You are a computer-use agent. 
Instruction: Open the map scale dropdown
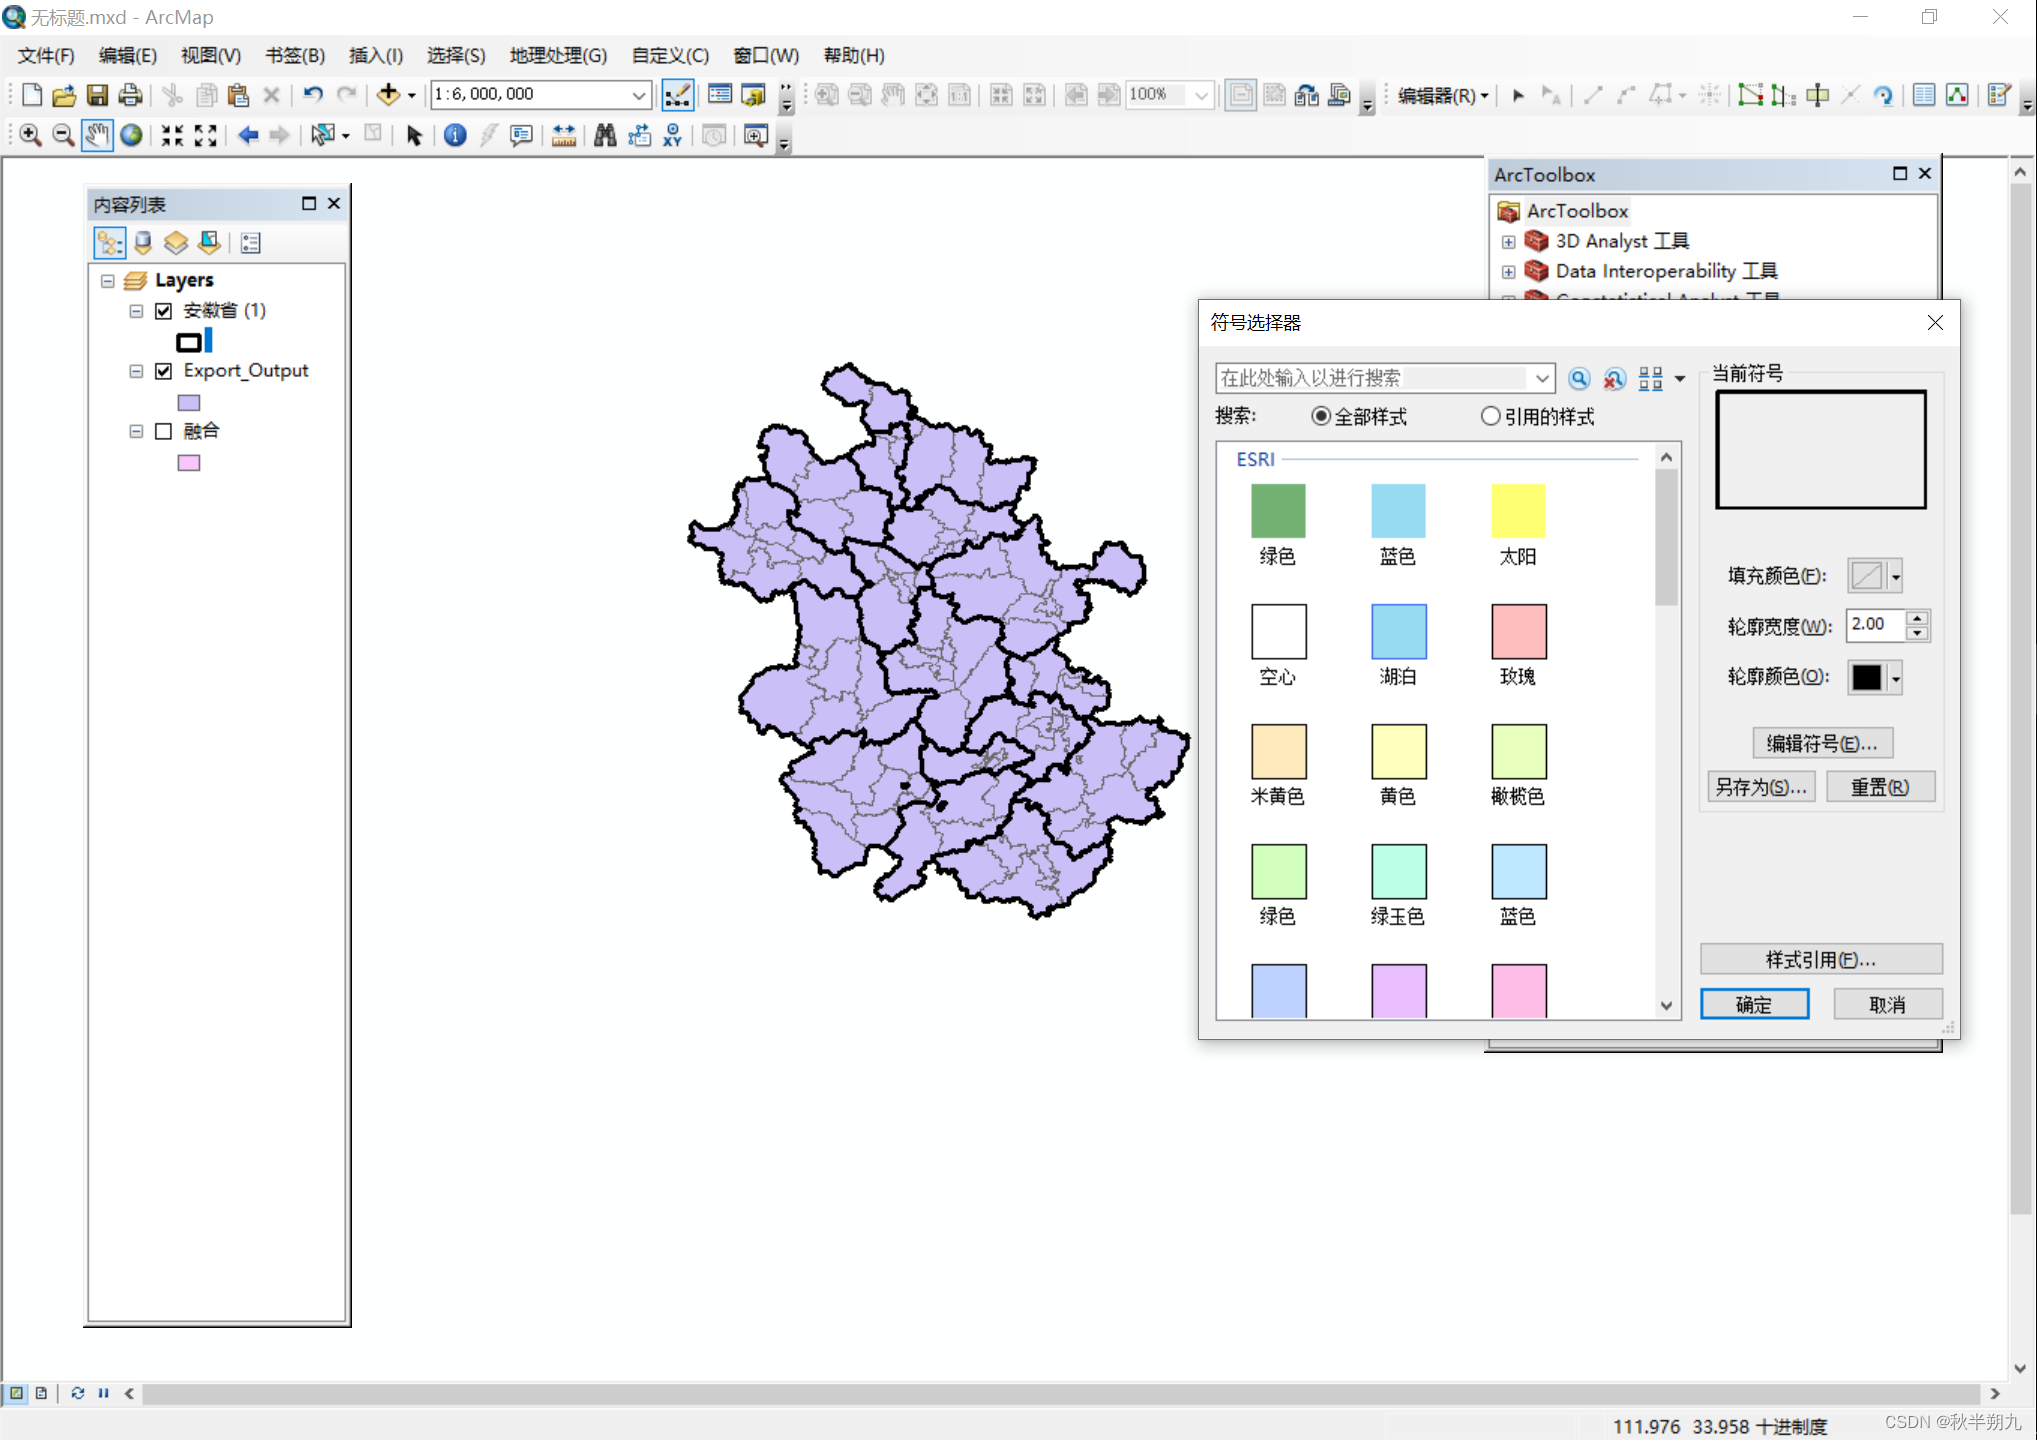pos(638,95)
